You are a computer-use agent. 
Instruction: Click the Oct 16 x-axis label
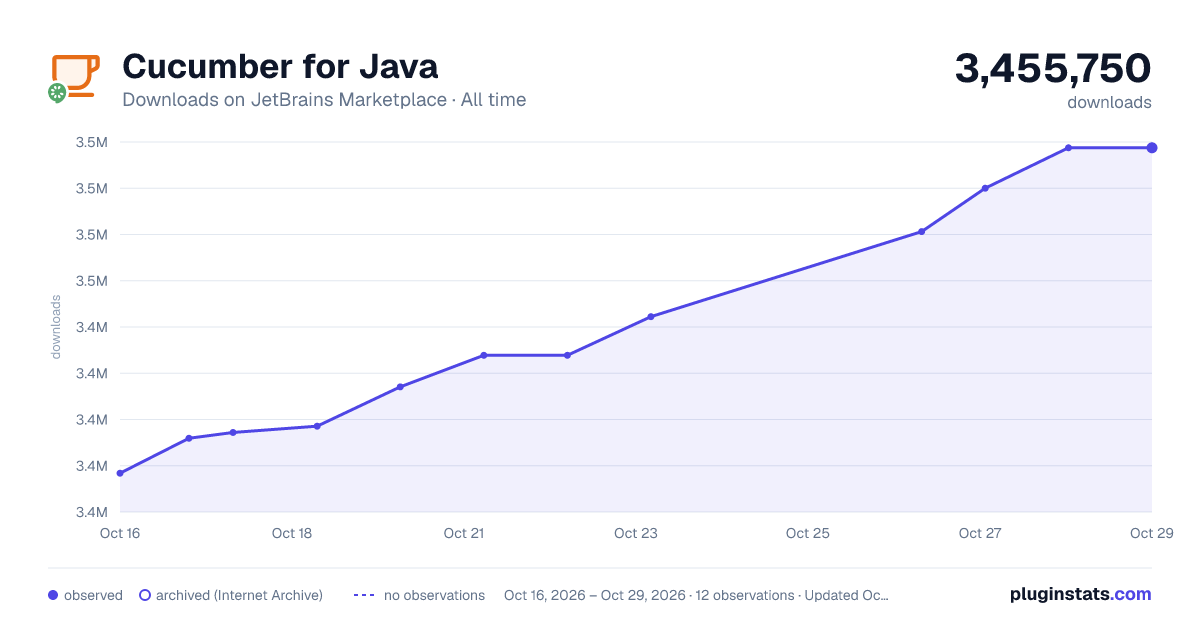point(120,533)
